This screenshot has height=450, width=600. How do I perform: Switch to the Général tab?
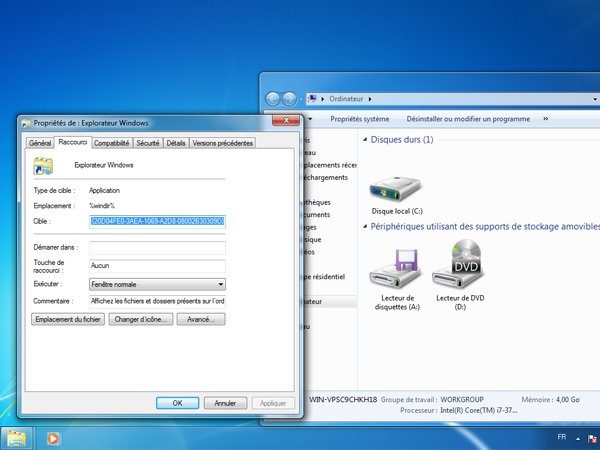40,143
